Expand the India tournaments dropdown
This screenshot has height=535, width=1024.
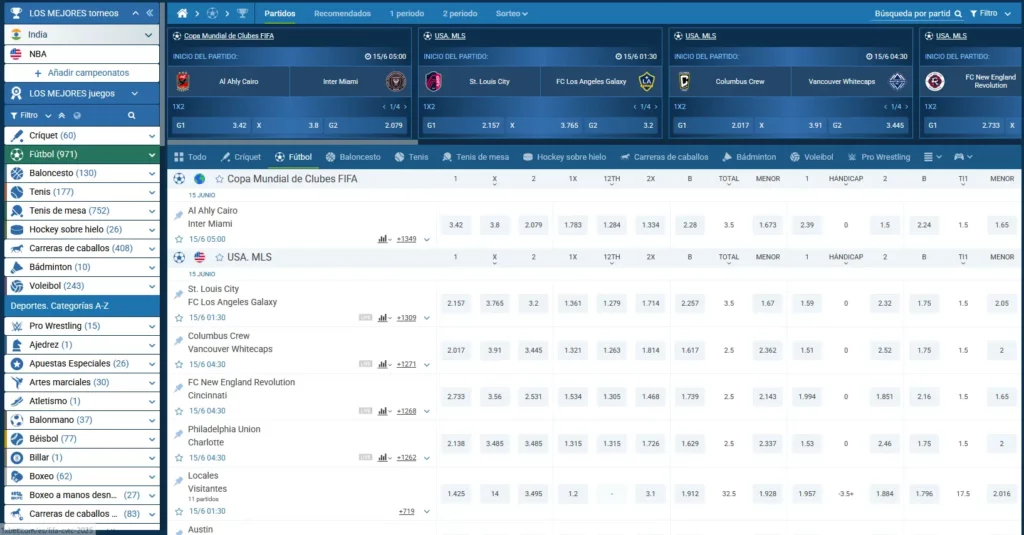tap(149, 34)
